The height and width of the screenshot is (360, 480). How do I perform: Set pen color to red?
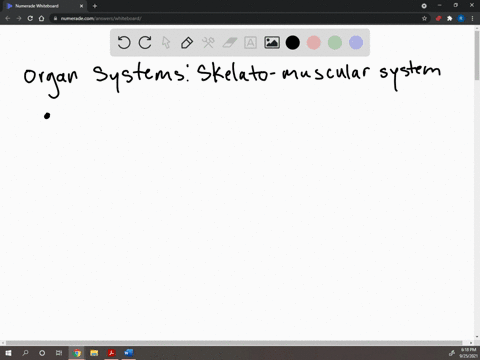click(314, 43)
